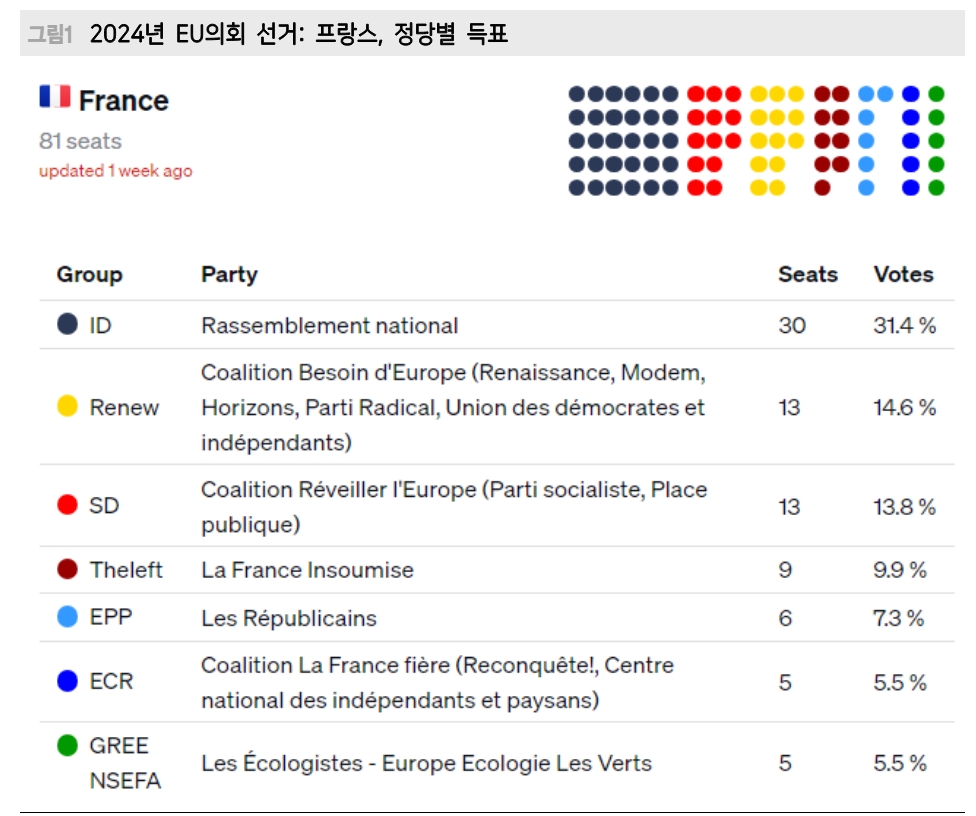
Task: Open the Les Républicains entry
Action: tap(289, 618)
